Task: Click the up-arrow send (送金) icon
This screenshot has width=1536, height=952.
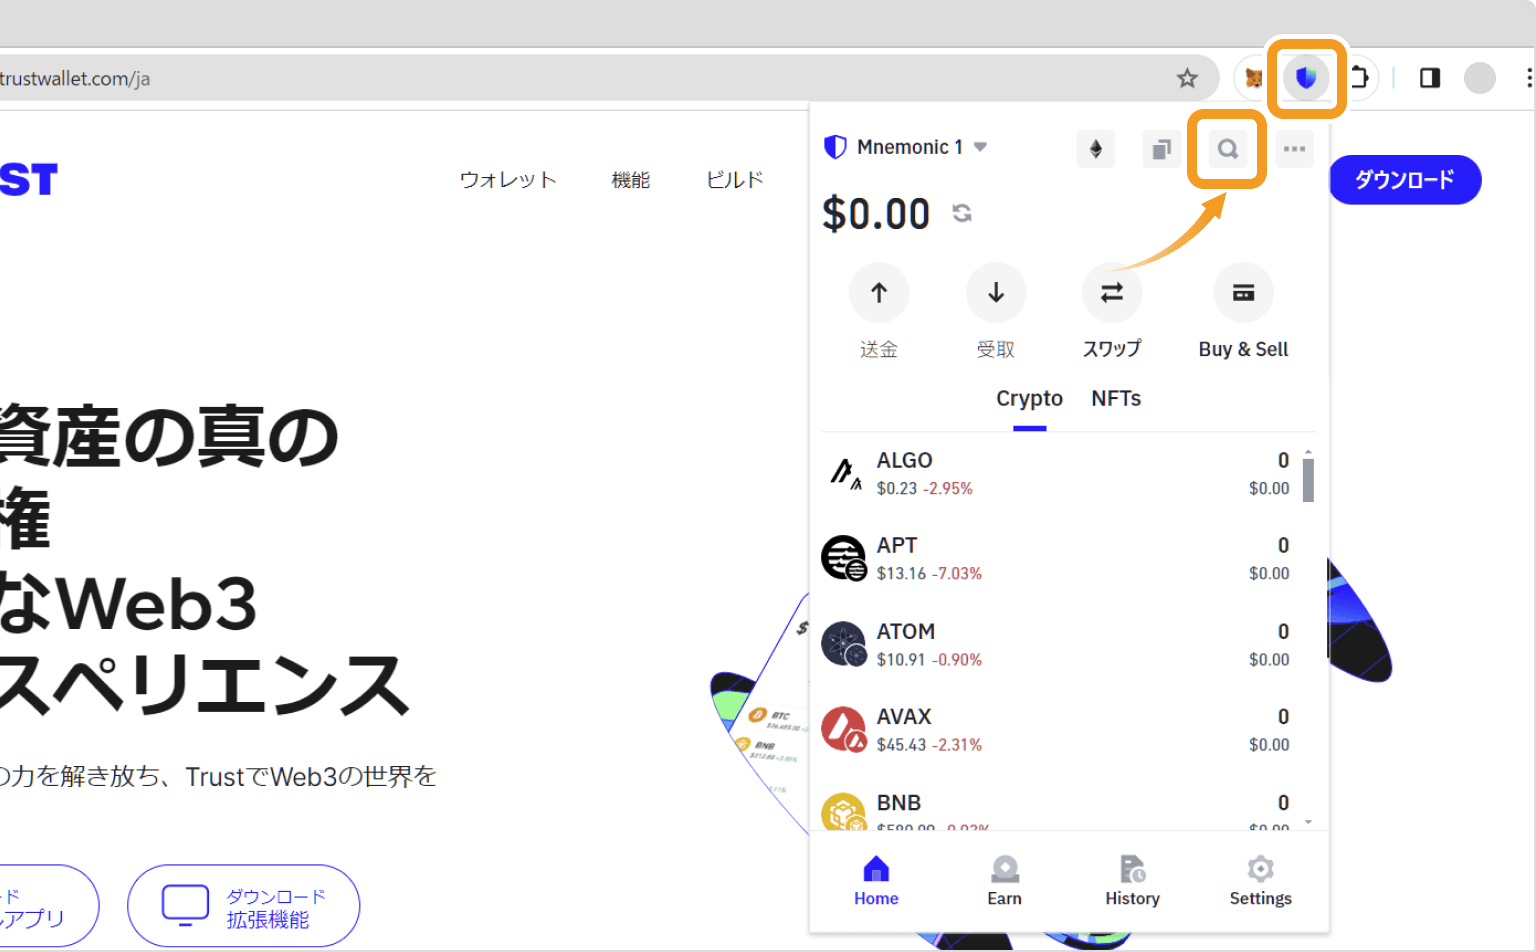Action: [x=879, y=292]
